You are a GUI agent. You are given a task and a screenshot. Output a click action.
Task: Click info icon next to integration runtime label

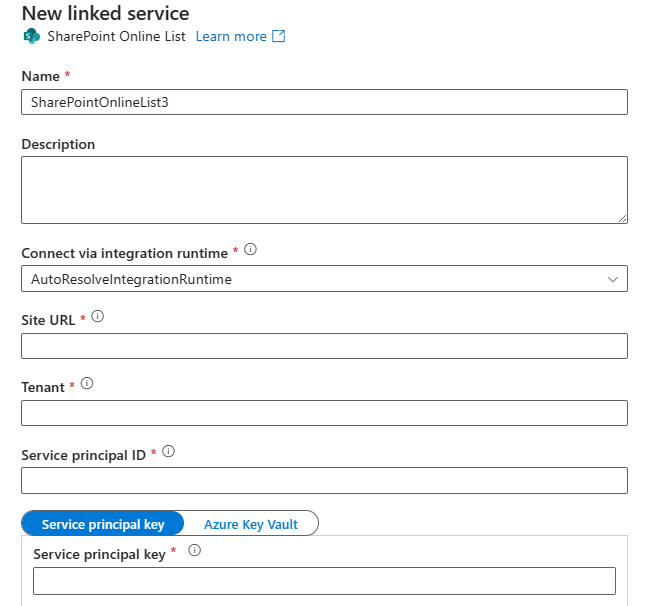250,249
